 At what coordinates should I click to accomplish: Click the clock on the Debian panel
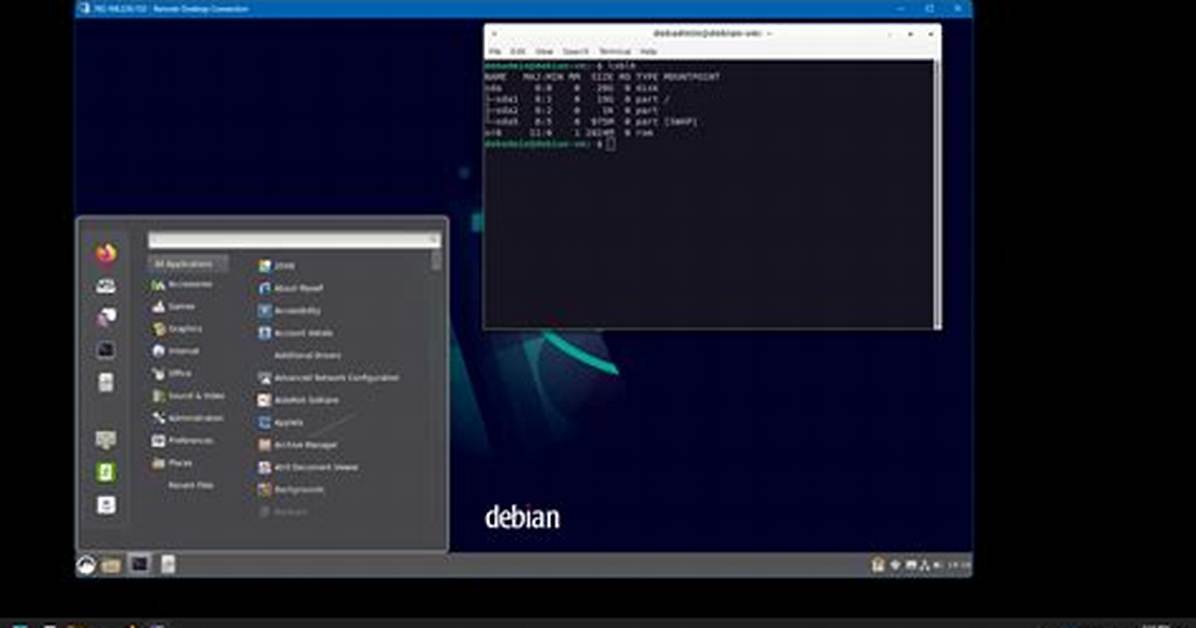pos(959,565)
